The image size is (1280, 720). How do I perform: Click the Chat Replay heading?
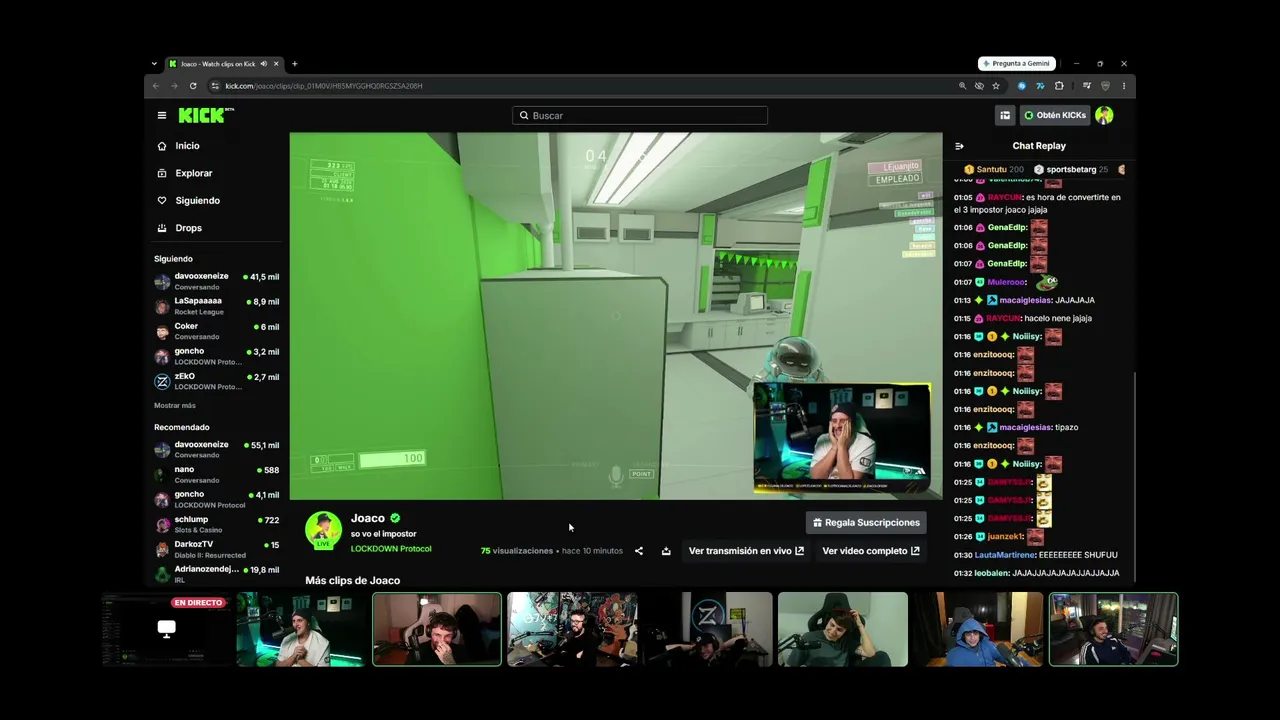pos(1039,146)
